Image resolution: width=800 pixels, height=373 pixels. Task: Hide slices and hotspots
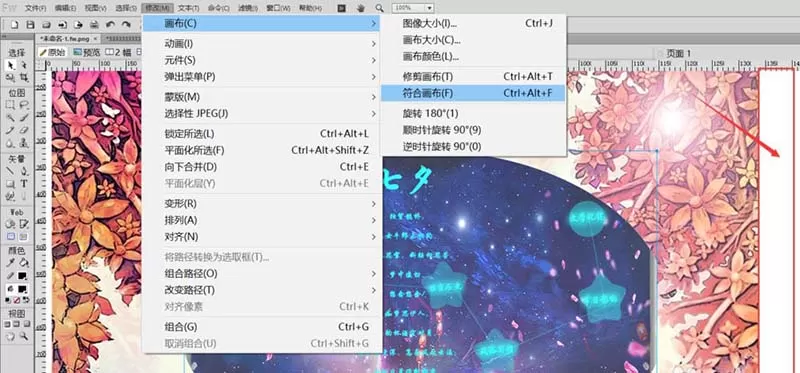(10, 236)
